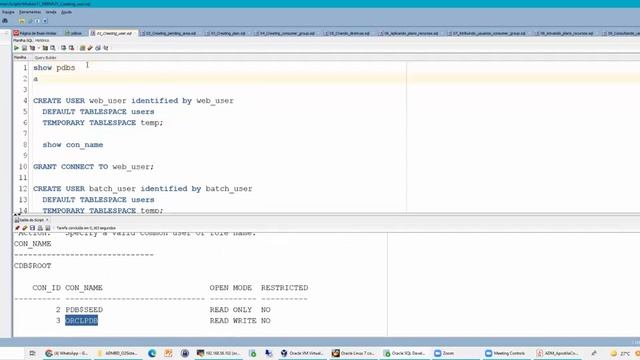
Task: Click the Unshared SQL Worksheet icon
Action: 82,48
